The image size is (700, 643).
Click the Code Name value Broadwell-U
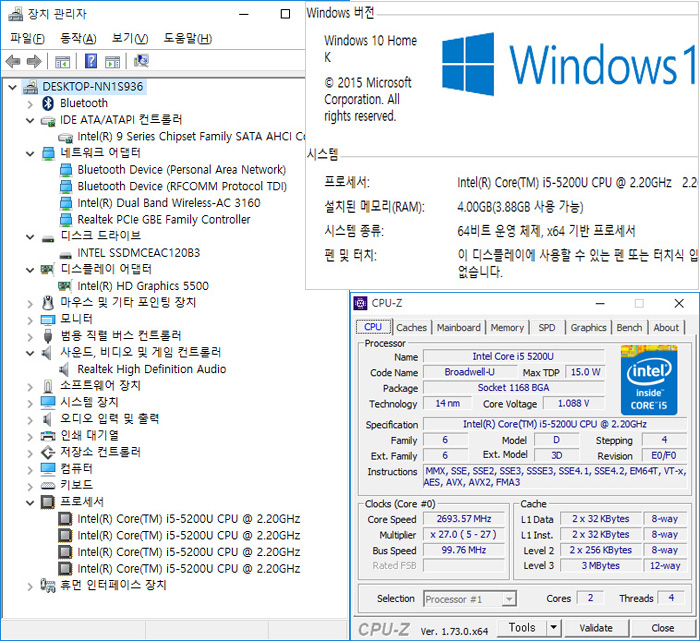tap(469, 372)
